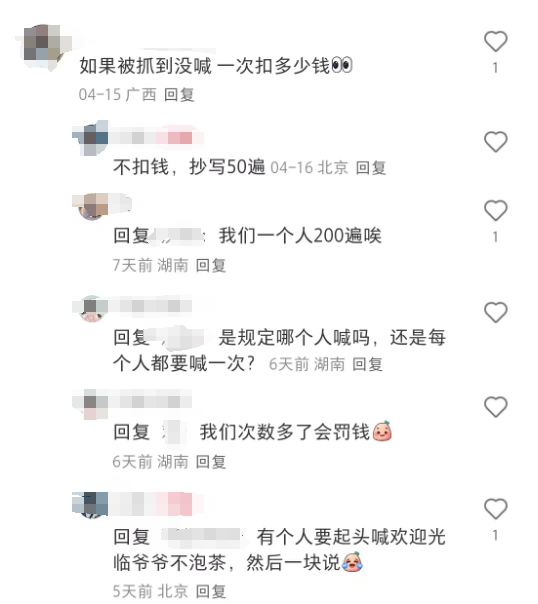
Task: Tap 回复 under 7天前 湖南 comment
Action: (x=211, y=265)
